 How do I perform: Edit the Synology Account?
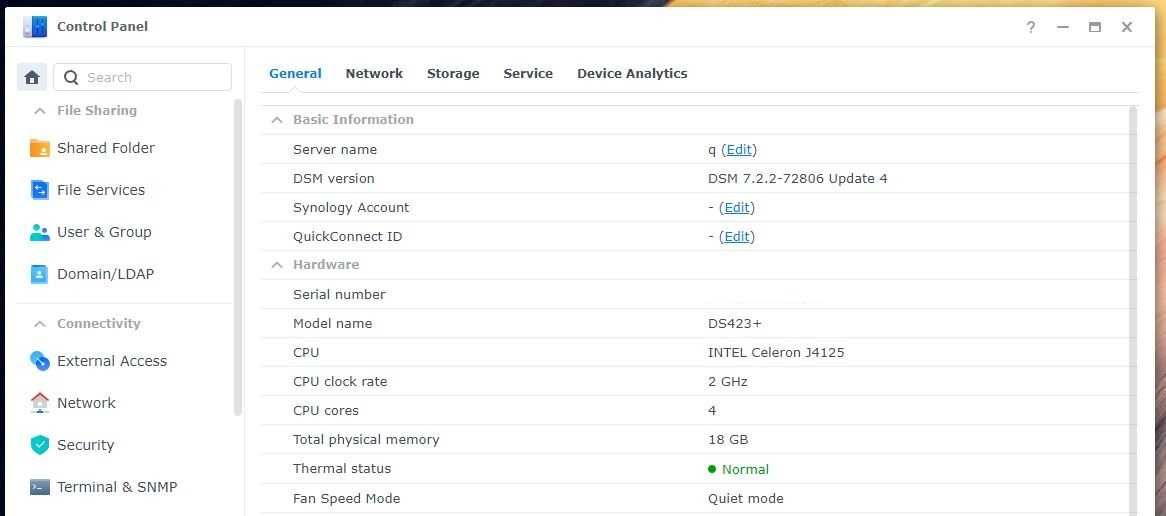(x=737, y=207)
